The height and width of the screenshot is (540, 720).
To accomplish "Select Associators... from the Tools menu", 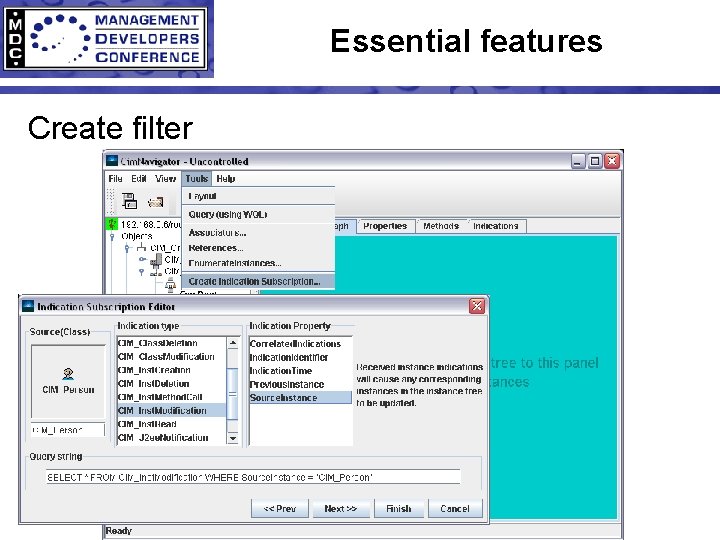I will [x=258, y=233].
